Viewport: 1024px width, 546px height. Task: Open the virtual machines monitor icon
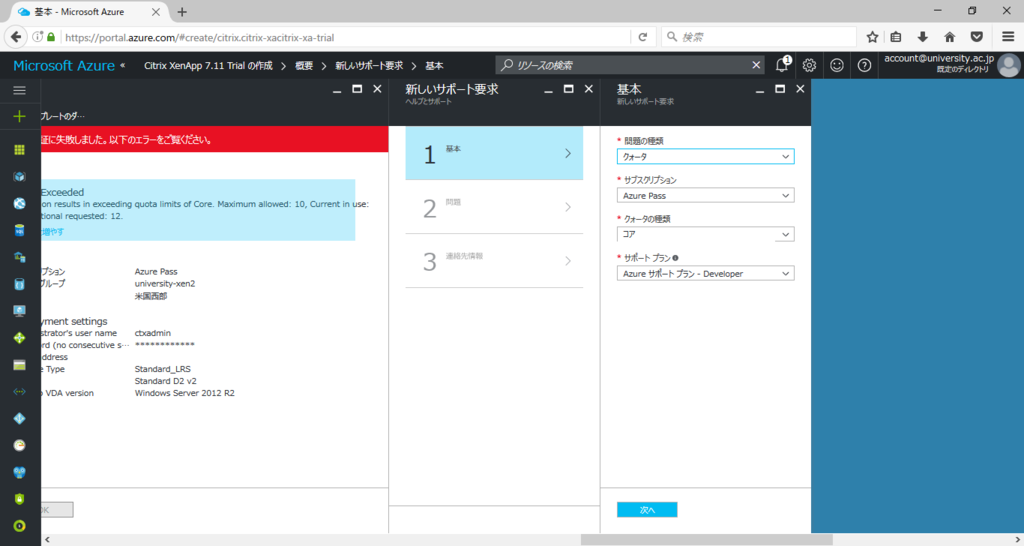click(x=20, y=311)
